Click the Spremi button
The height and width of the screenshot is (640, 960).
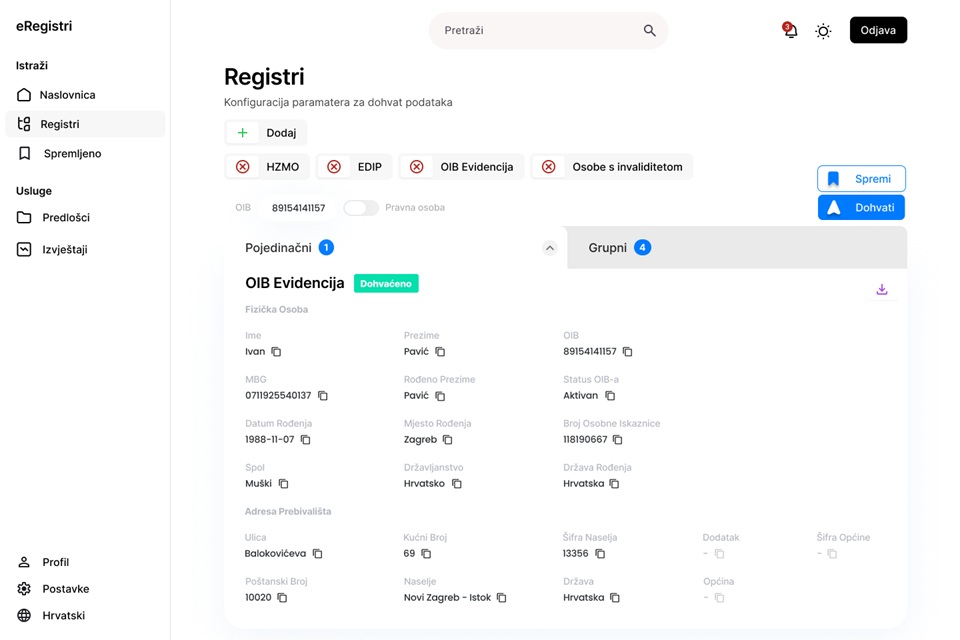[861, 179]
